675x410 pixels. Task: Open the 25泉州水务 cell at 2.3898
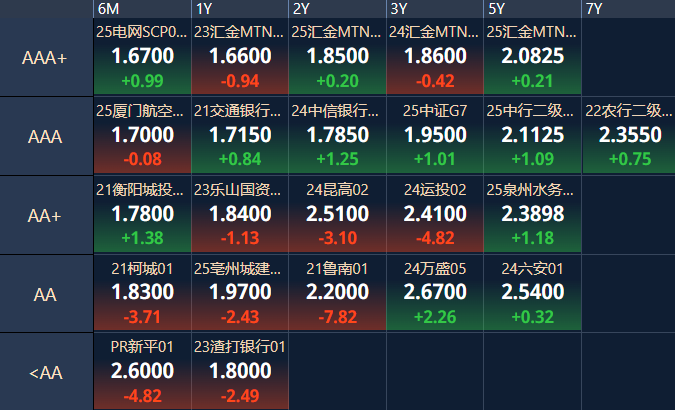click(x=531, y=214)
